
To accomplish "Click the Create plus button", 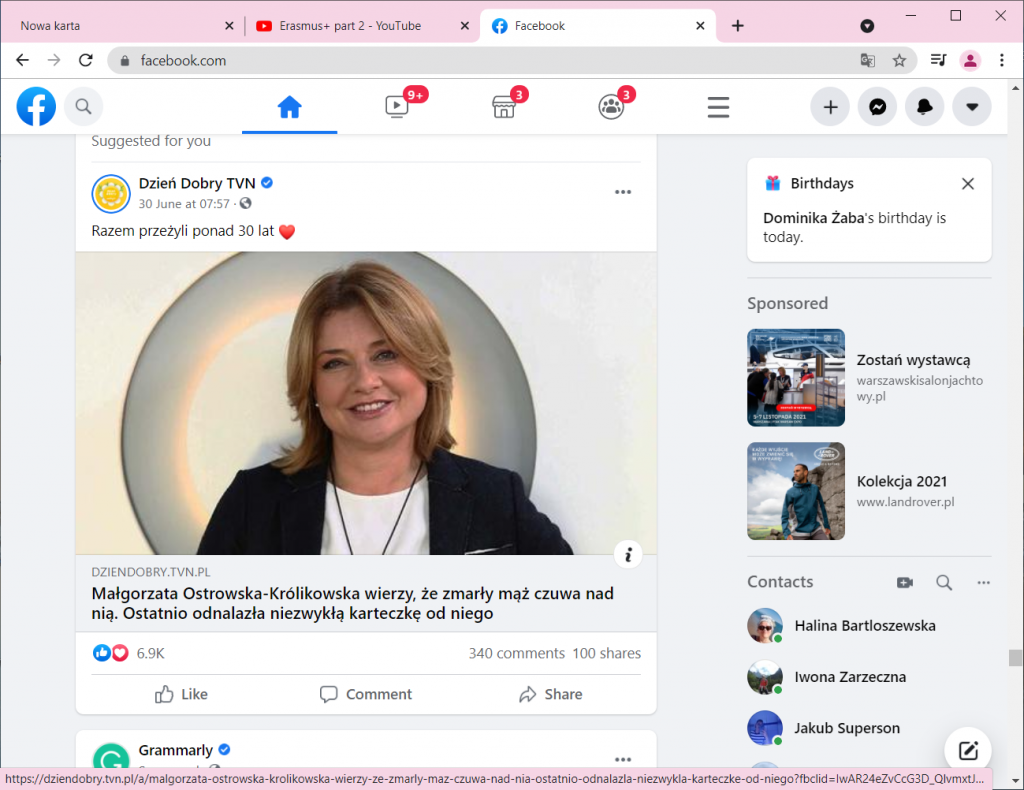I will 829,106.
